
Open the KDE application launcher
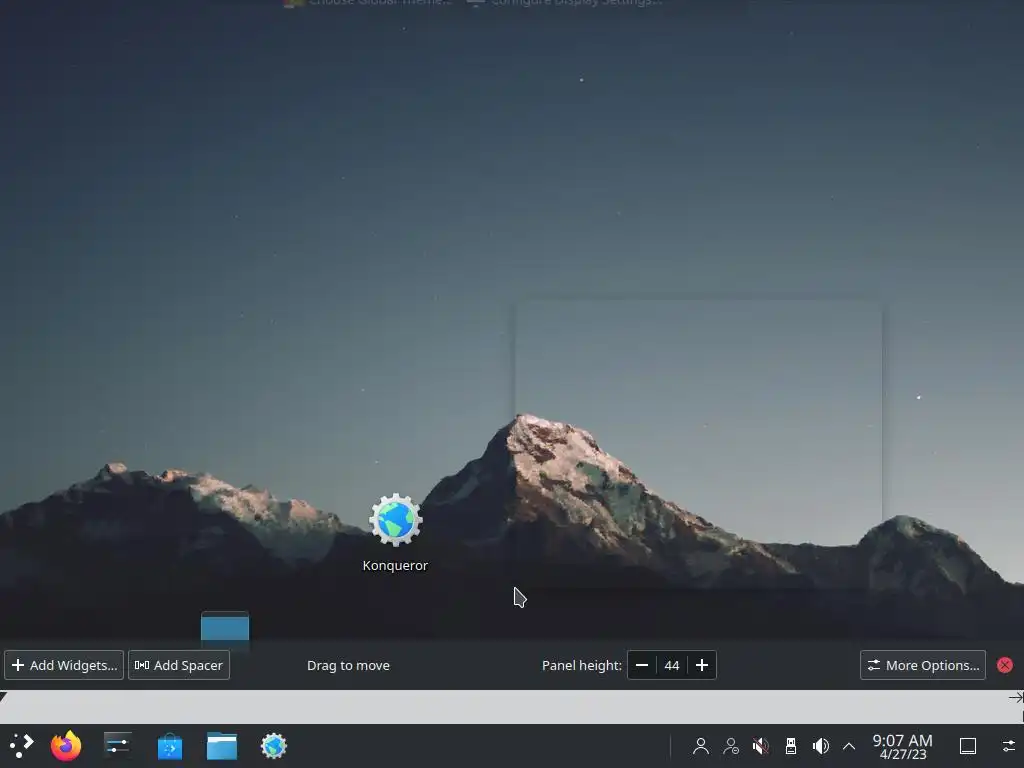(21, 746)
